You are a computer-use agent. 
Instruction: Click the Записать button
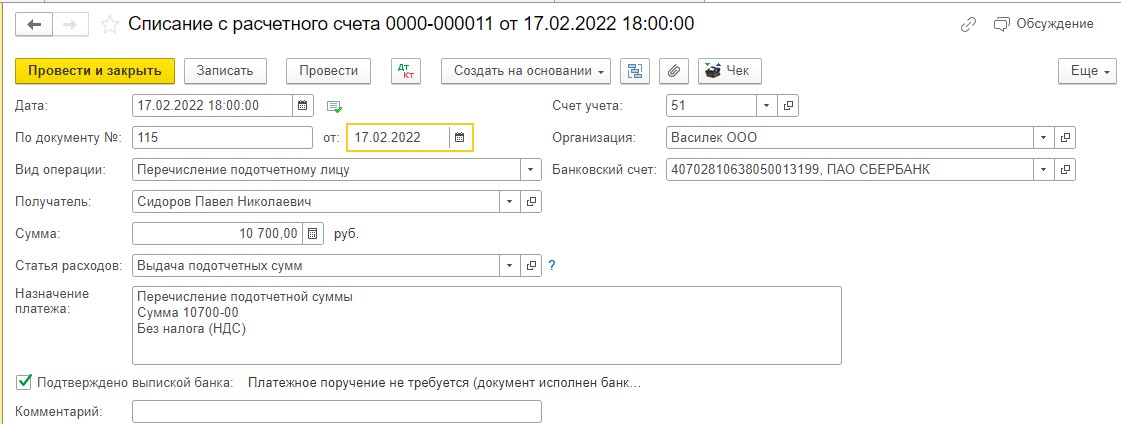tap(225, 71)
